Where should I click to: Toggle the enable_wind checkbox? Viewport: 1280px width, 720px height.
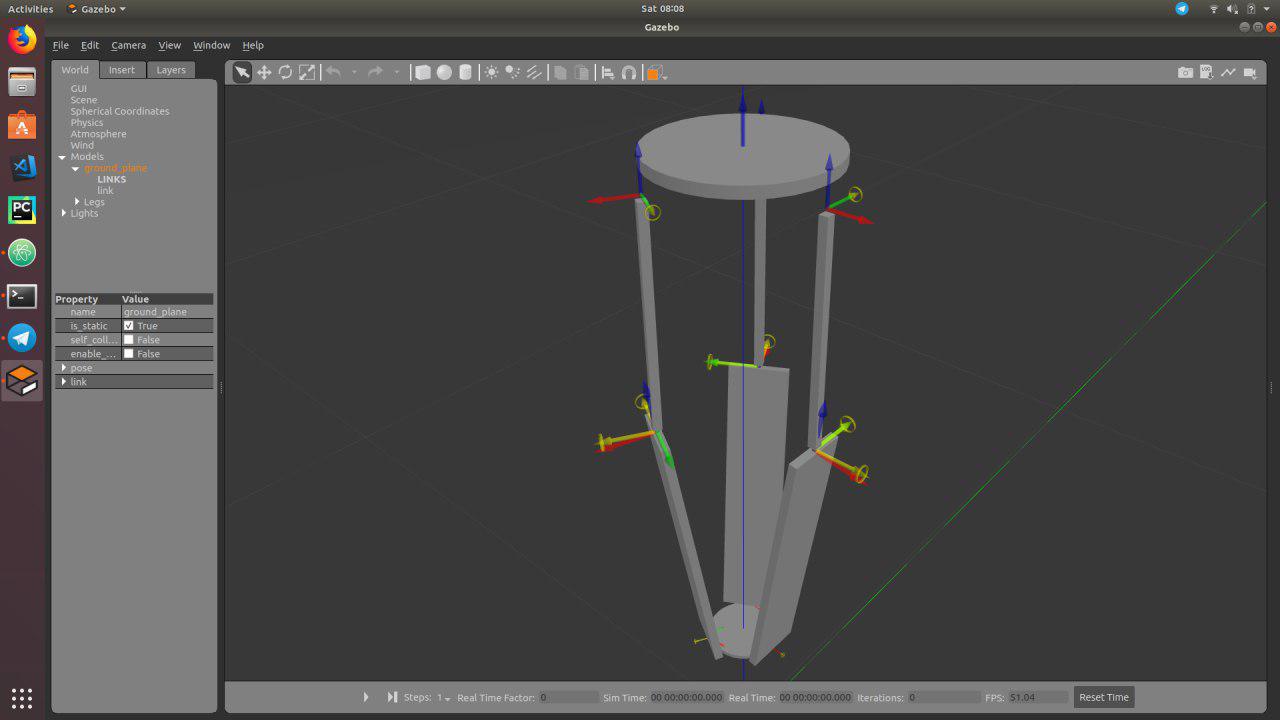(128, 354)
